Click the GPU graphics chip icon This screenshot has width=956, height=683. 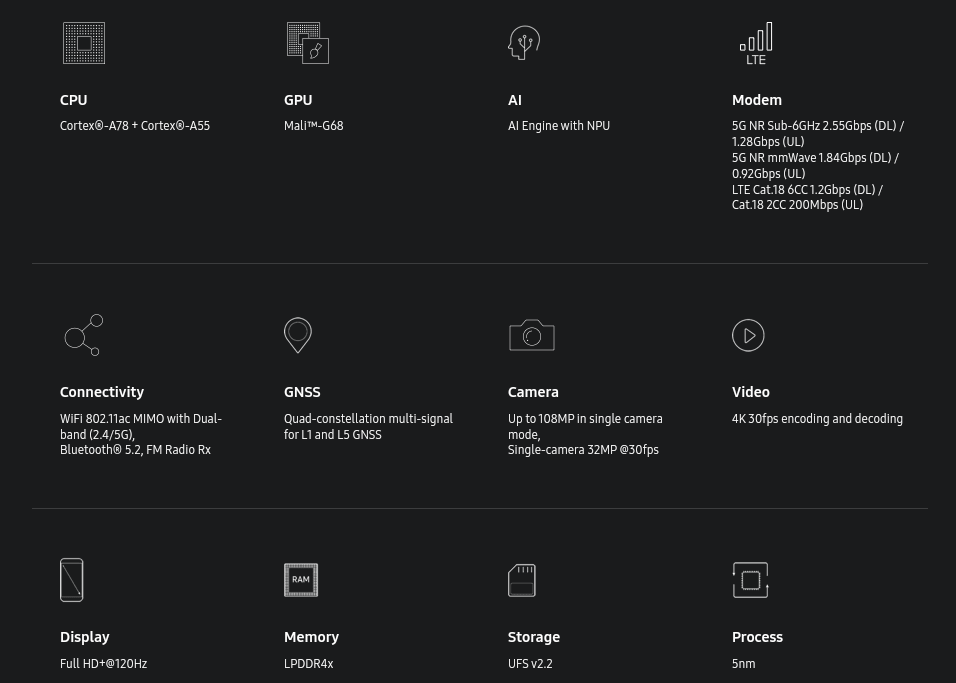point(307,43)
